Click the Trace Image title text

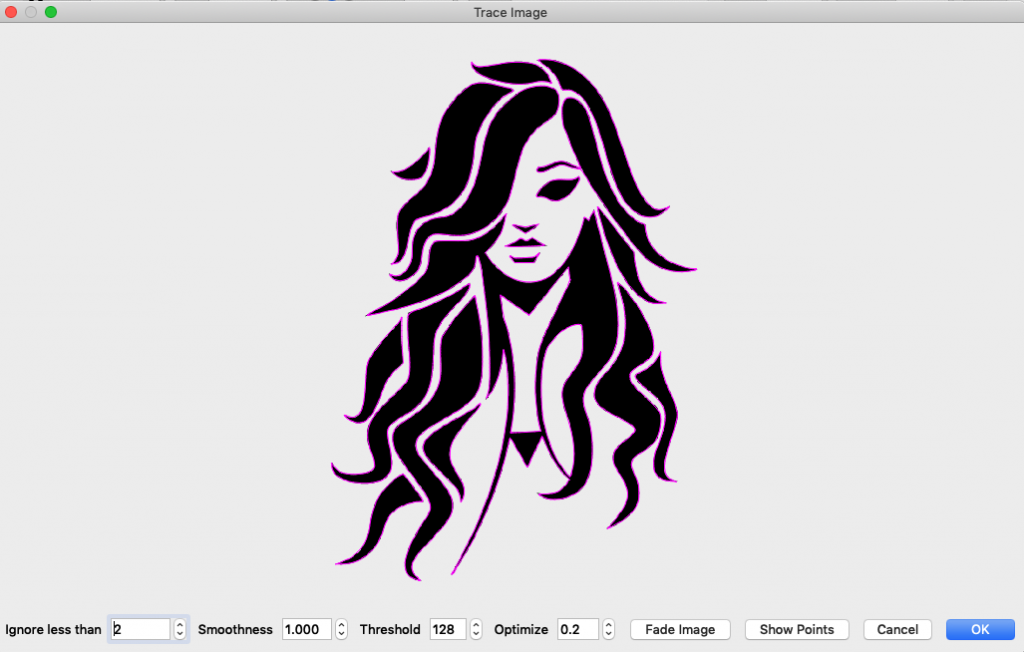point(511,12)
